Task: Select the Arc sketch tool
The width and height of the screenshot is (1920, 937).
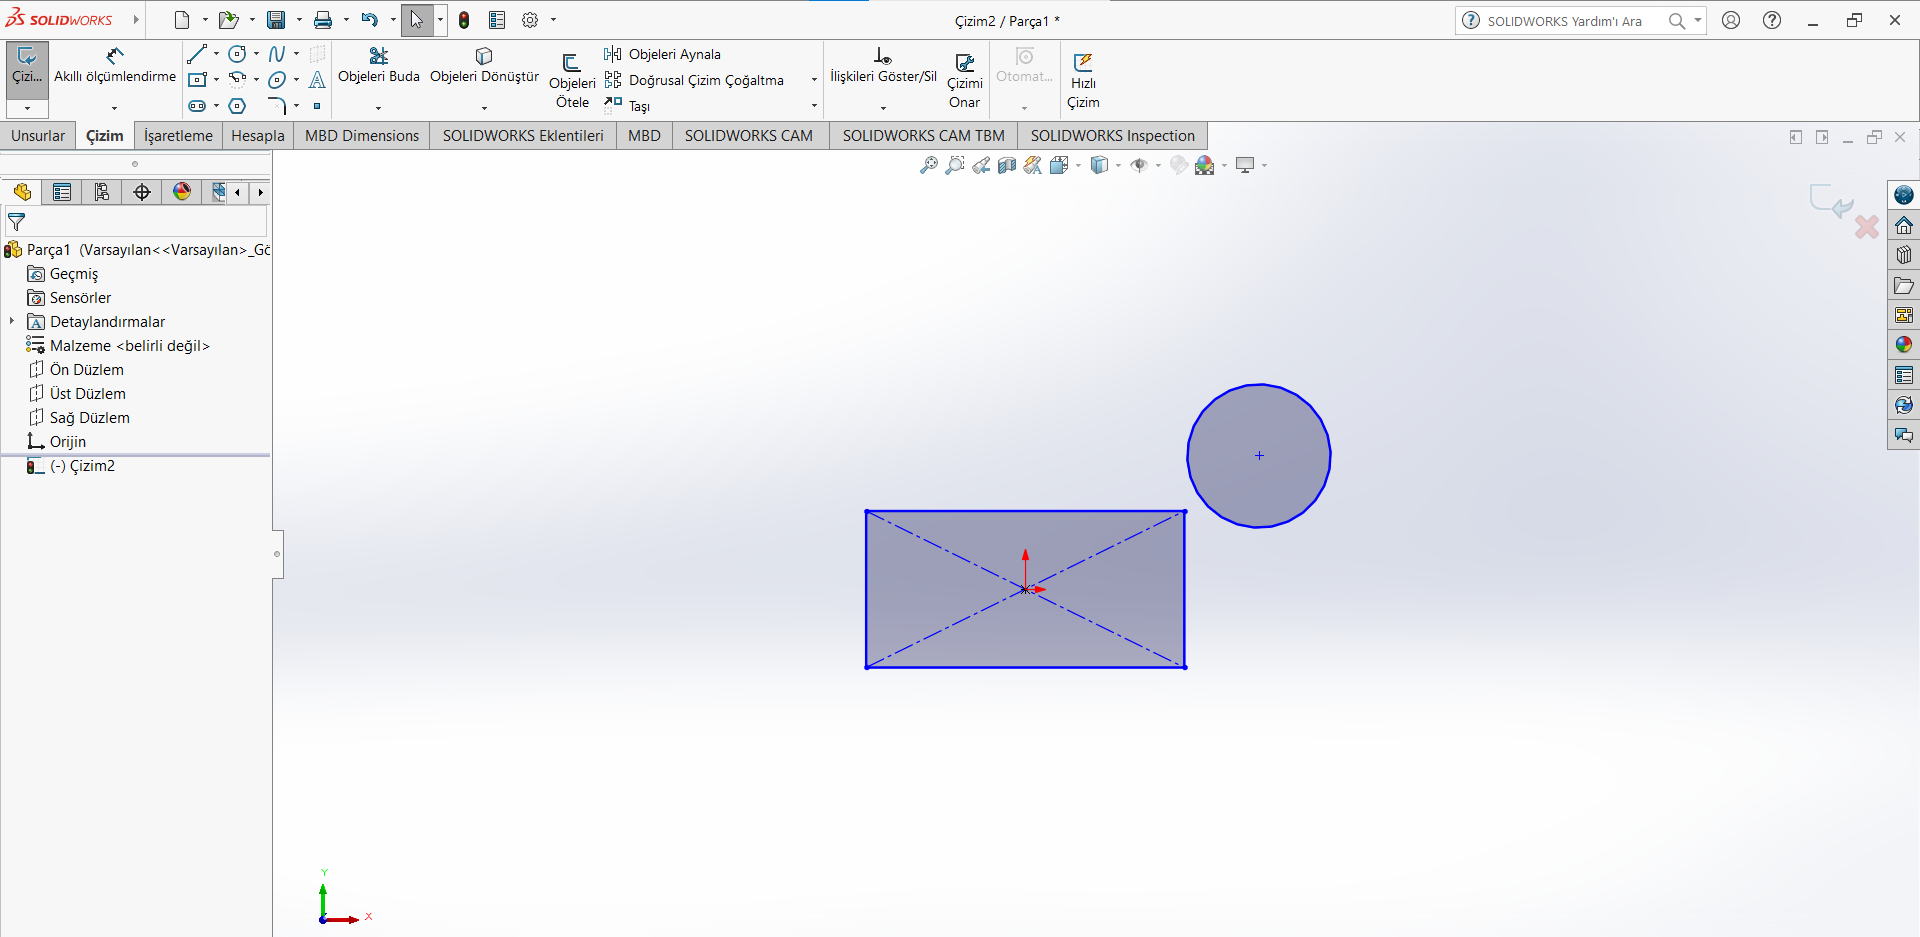Action: click(x=237, y=79)
